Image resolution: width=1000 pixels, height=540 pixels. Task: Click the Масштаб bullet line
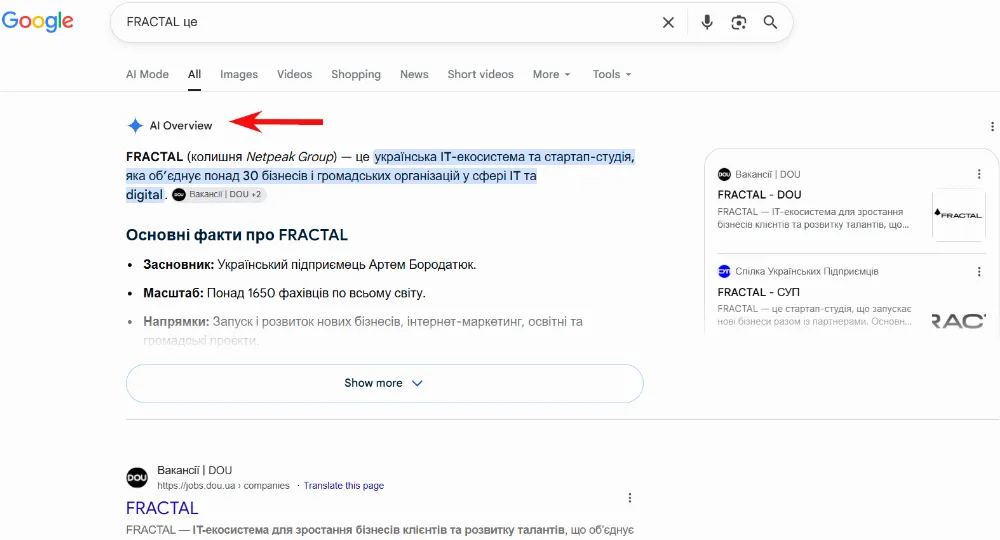click(x=284, y=293)
